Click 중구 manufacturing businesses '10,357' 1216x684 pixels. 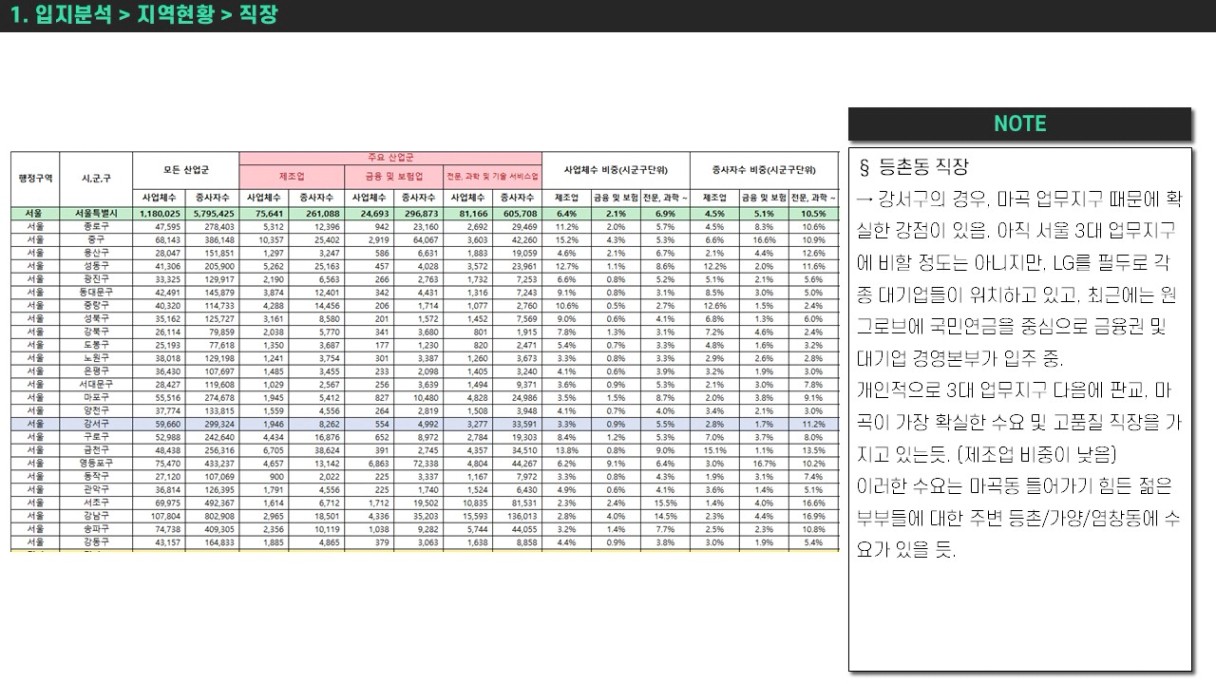point(272,240)
